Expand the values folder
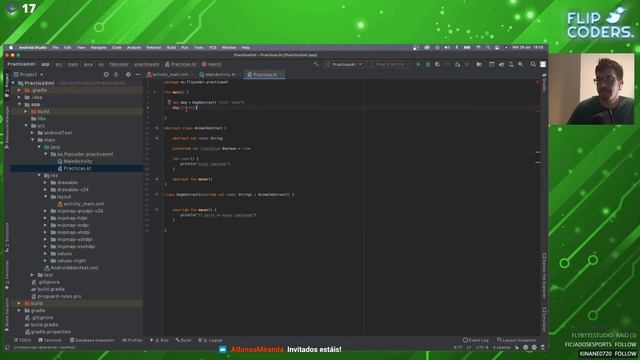This screenshot has width=640, height=360. coord(46,253)
